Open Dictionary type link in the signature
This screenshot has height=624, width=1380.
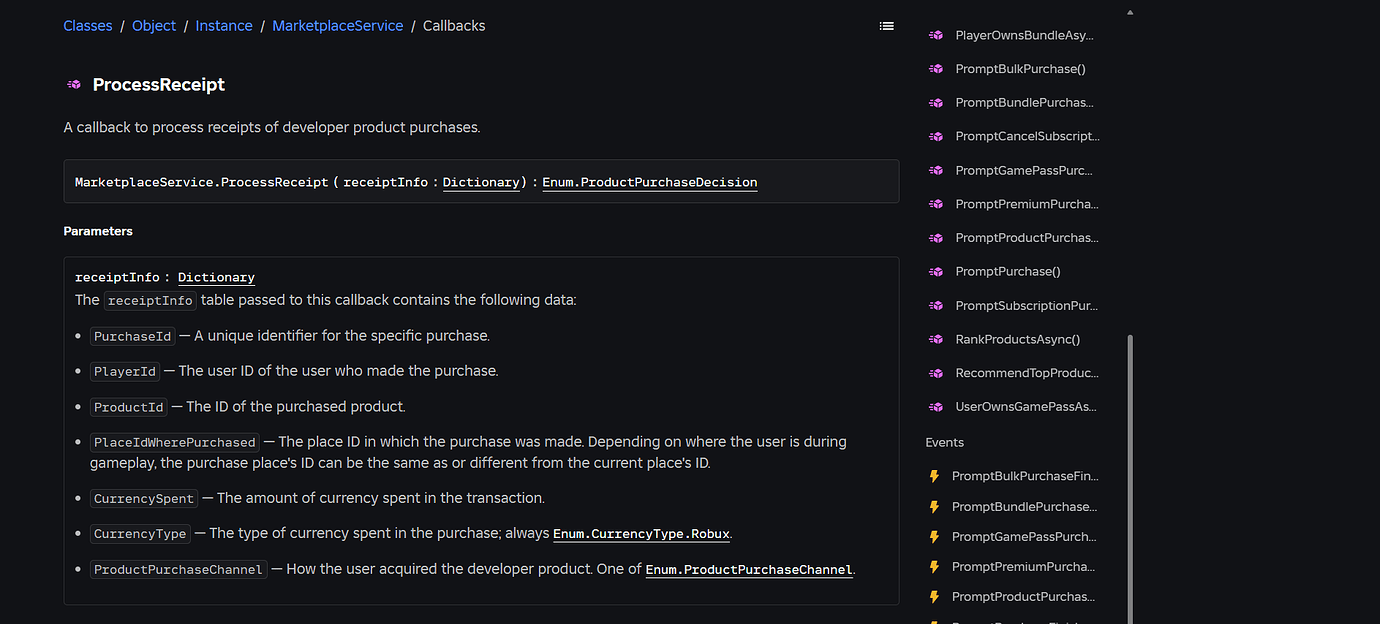point(481,182)
